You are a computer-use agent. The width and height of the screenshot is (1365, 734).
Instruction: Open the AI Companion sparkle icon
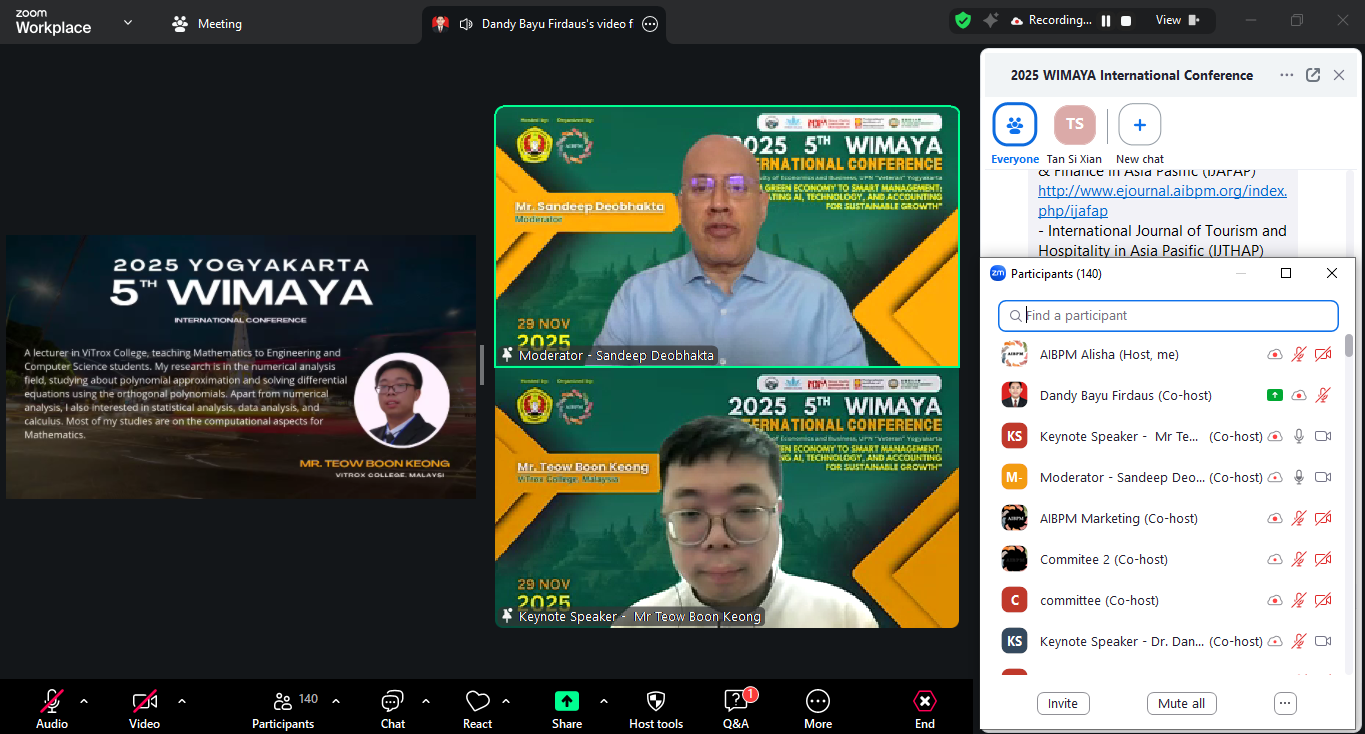click(990, 21)
